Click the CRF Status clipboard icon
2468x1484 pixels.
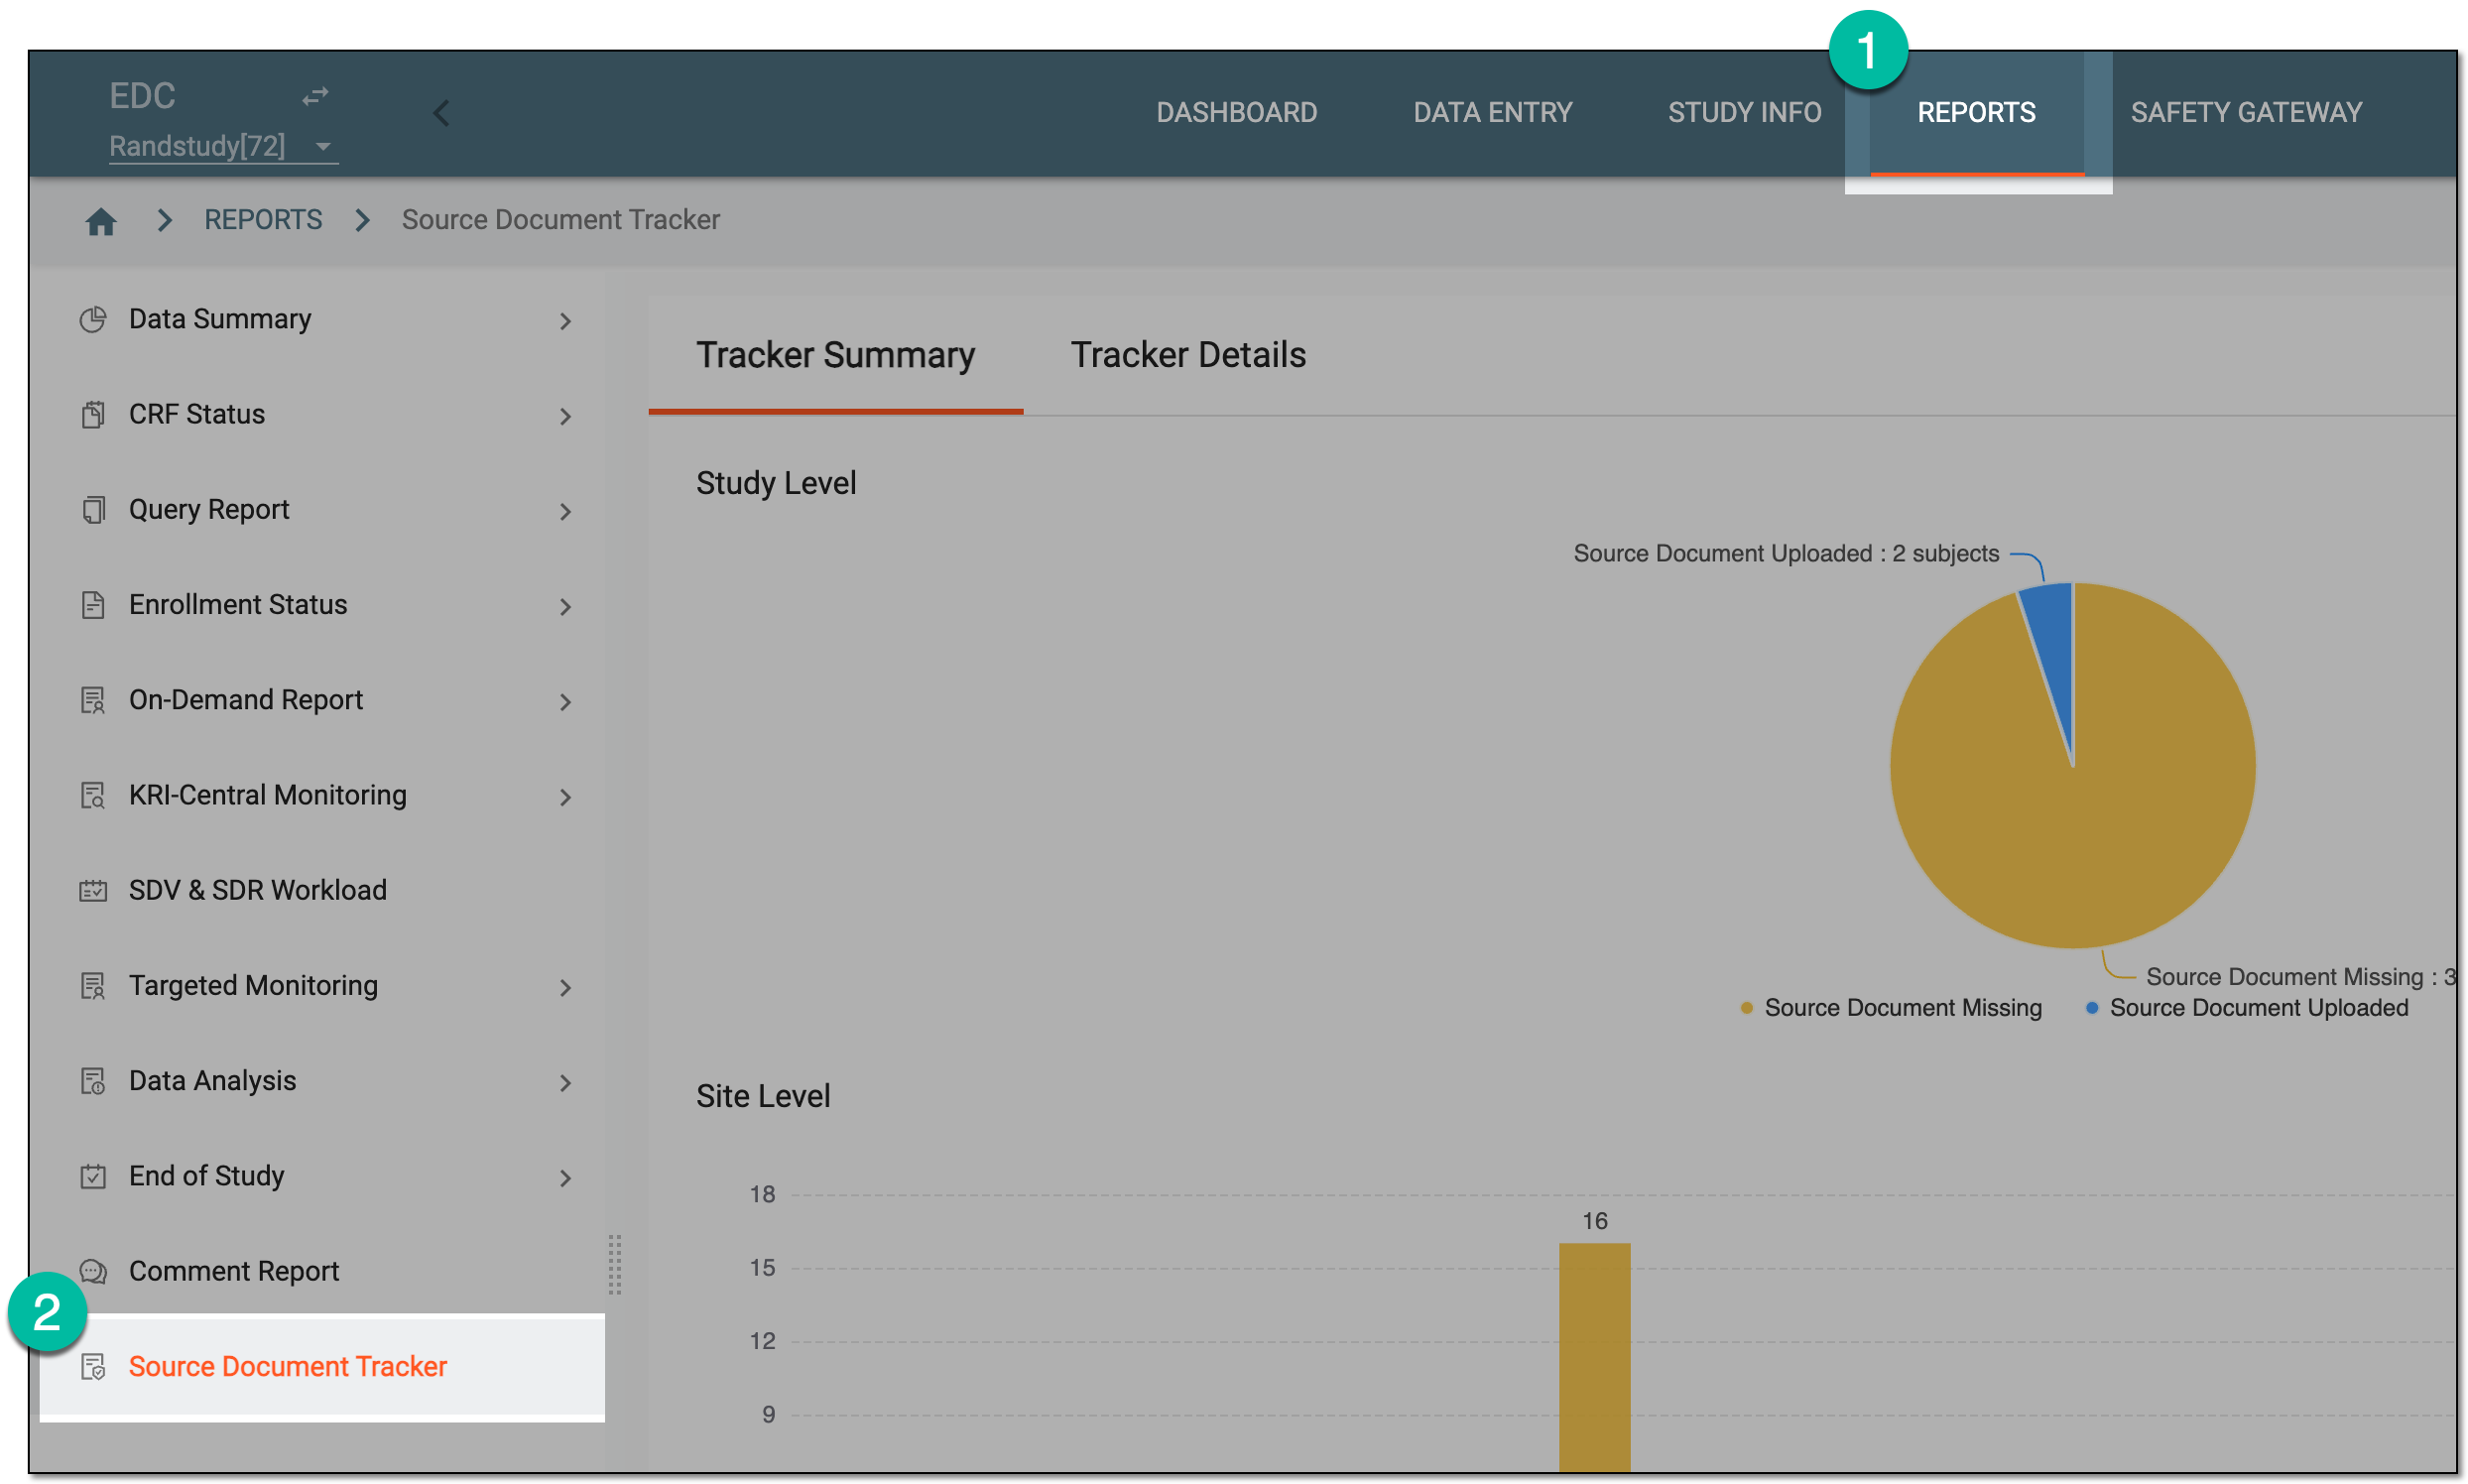[x=93, y=414]
